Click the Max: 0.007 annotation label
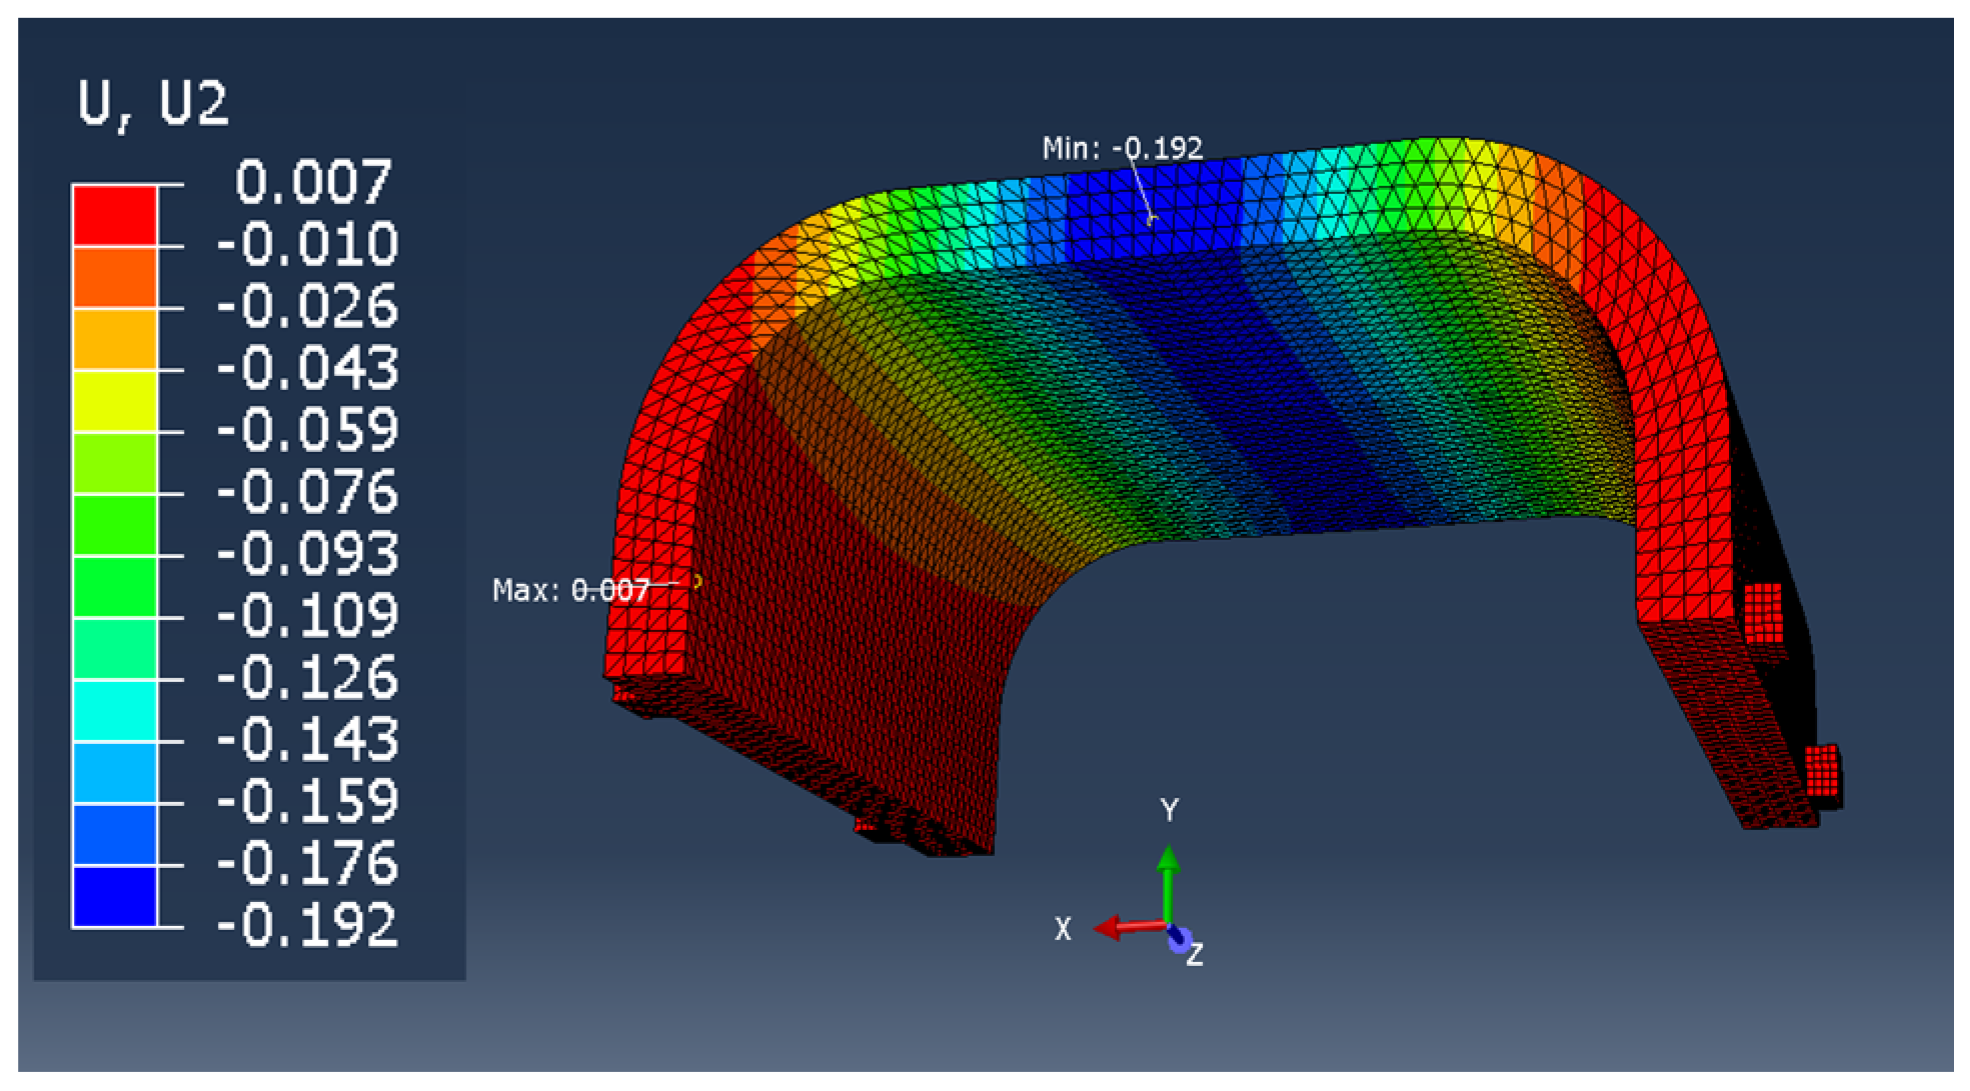Screen dimensions: 1970x1091 (571, 590)
